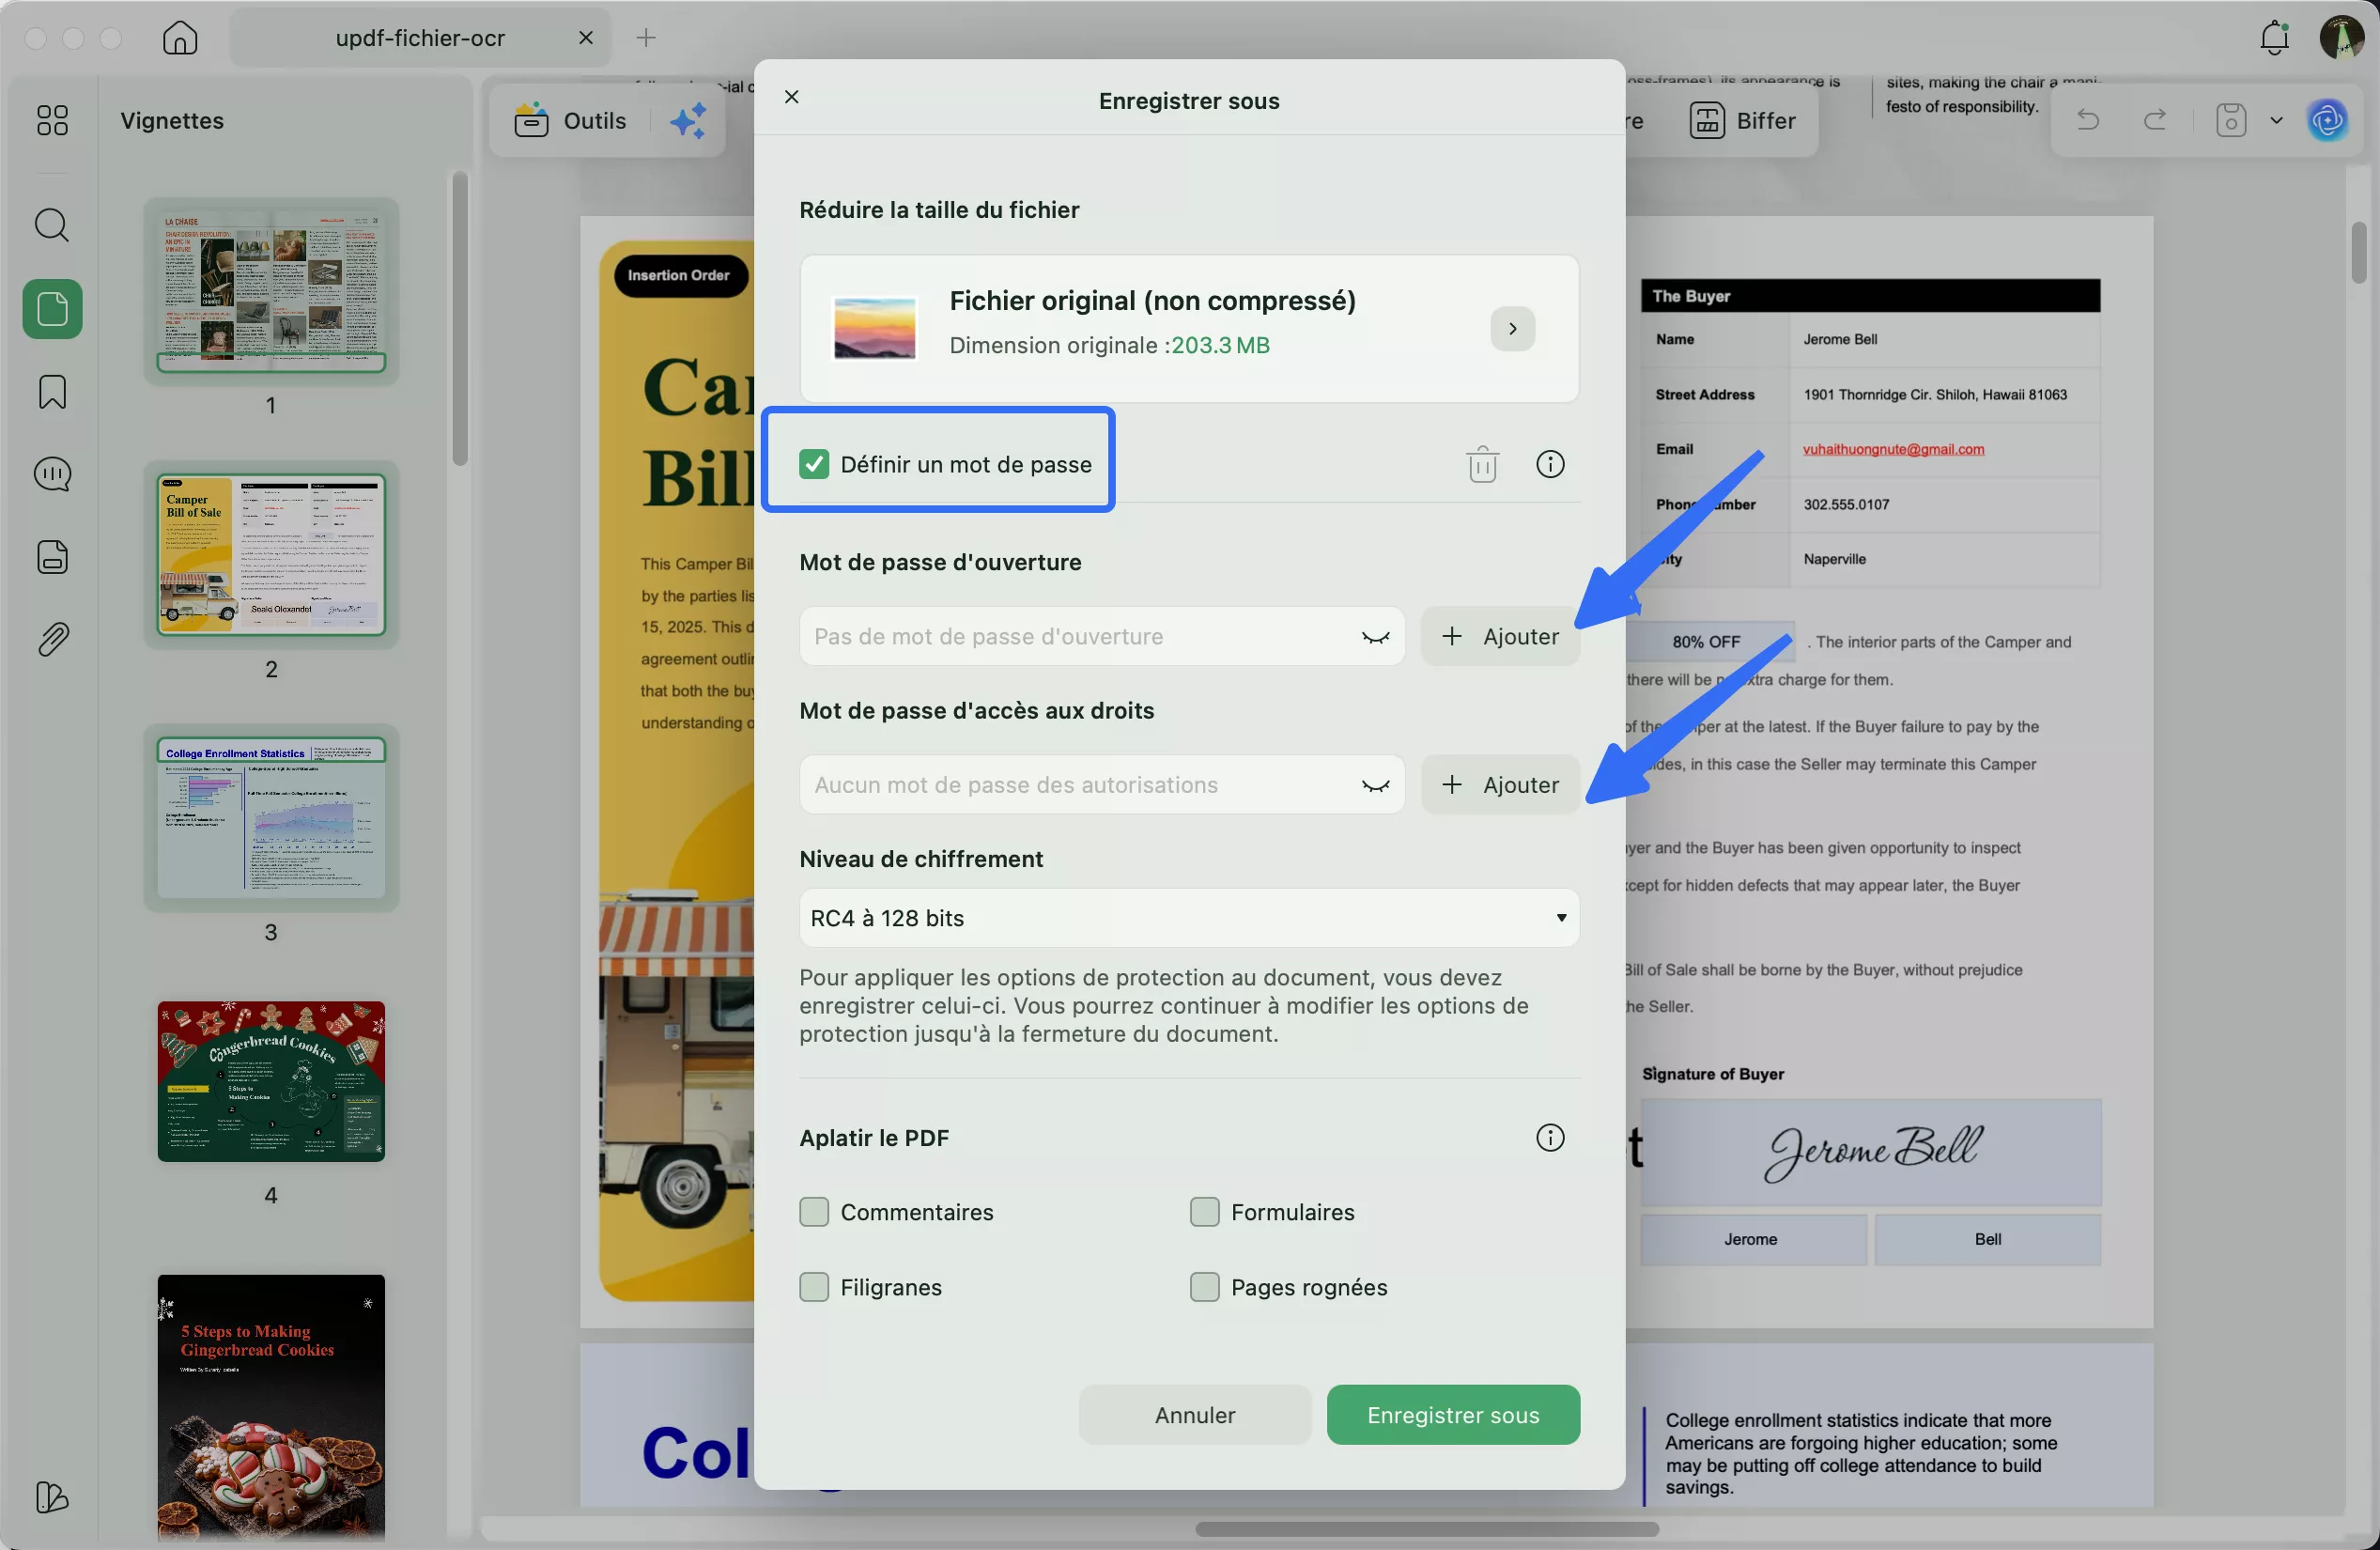Select the updf-fichier-ocr tab

pos(420,38)
